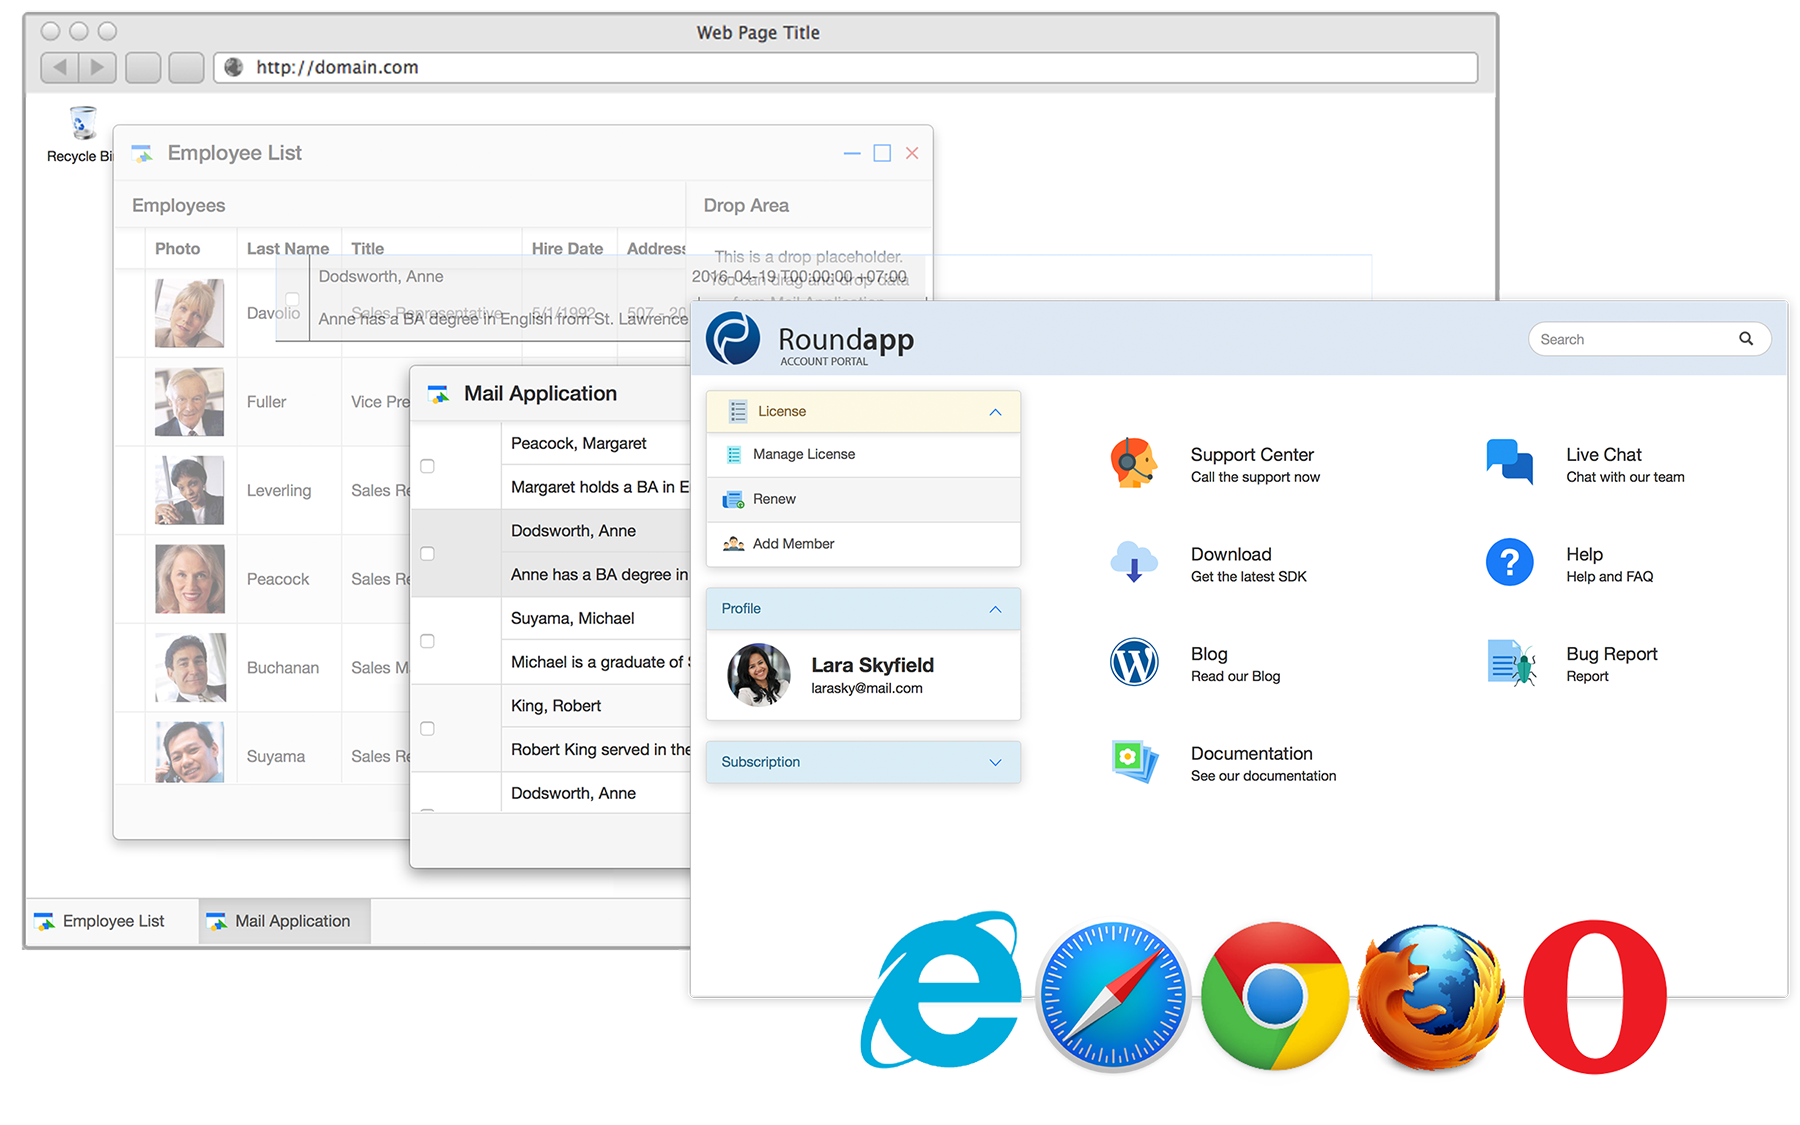Image resolution: width=1800 pixels, height=1125 pixels.
Task: Click the Internet Explorer browser icon
Action: click(x=941, y=991)
